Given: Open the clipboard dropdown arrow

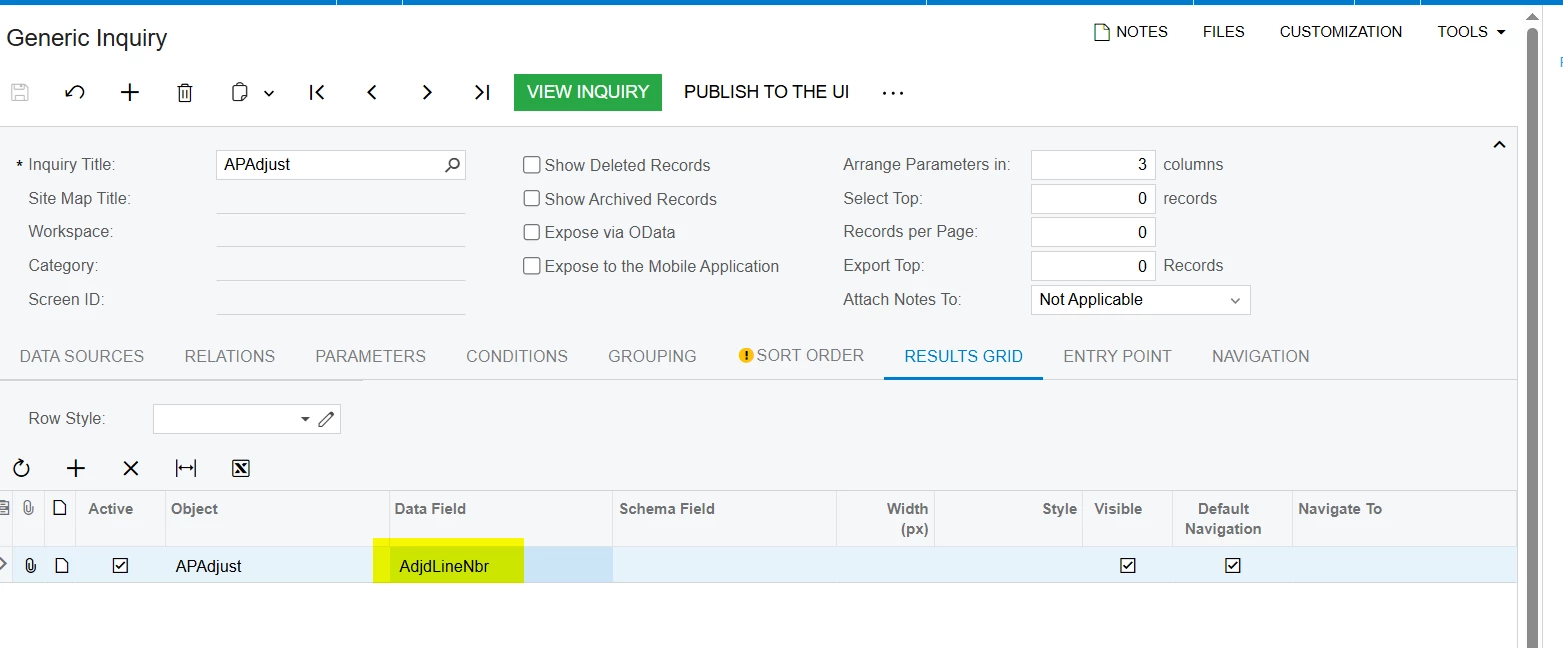Looking at the screenshot, I should (269, 93).
